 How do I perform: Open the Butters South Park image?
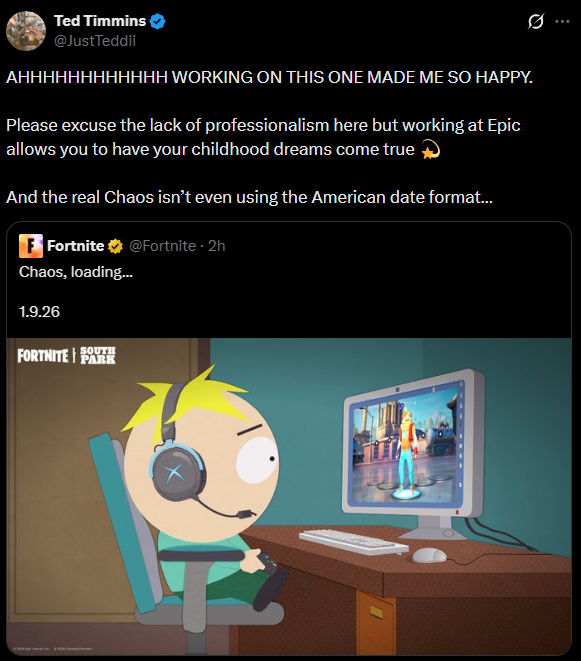(289, 497)
